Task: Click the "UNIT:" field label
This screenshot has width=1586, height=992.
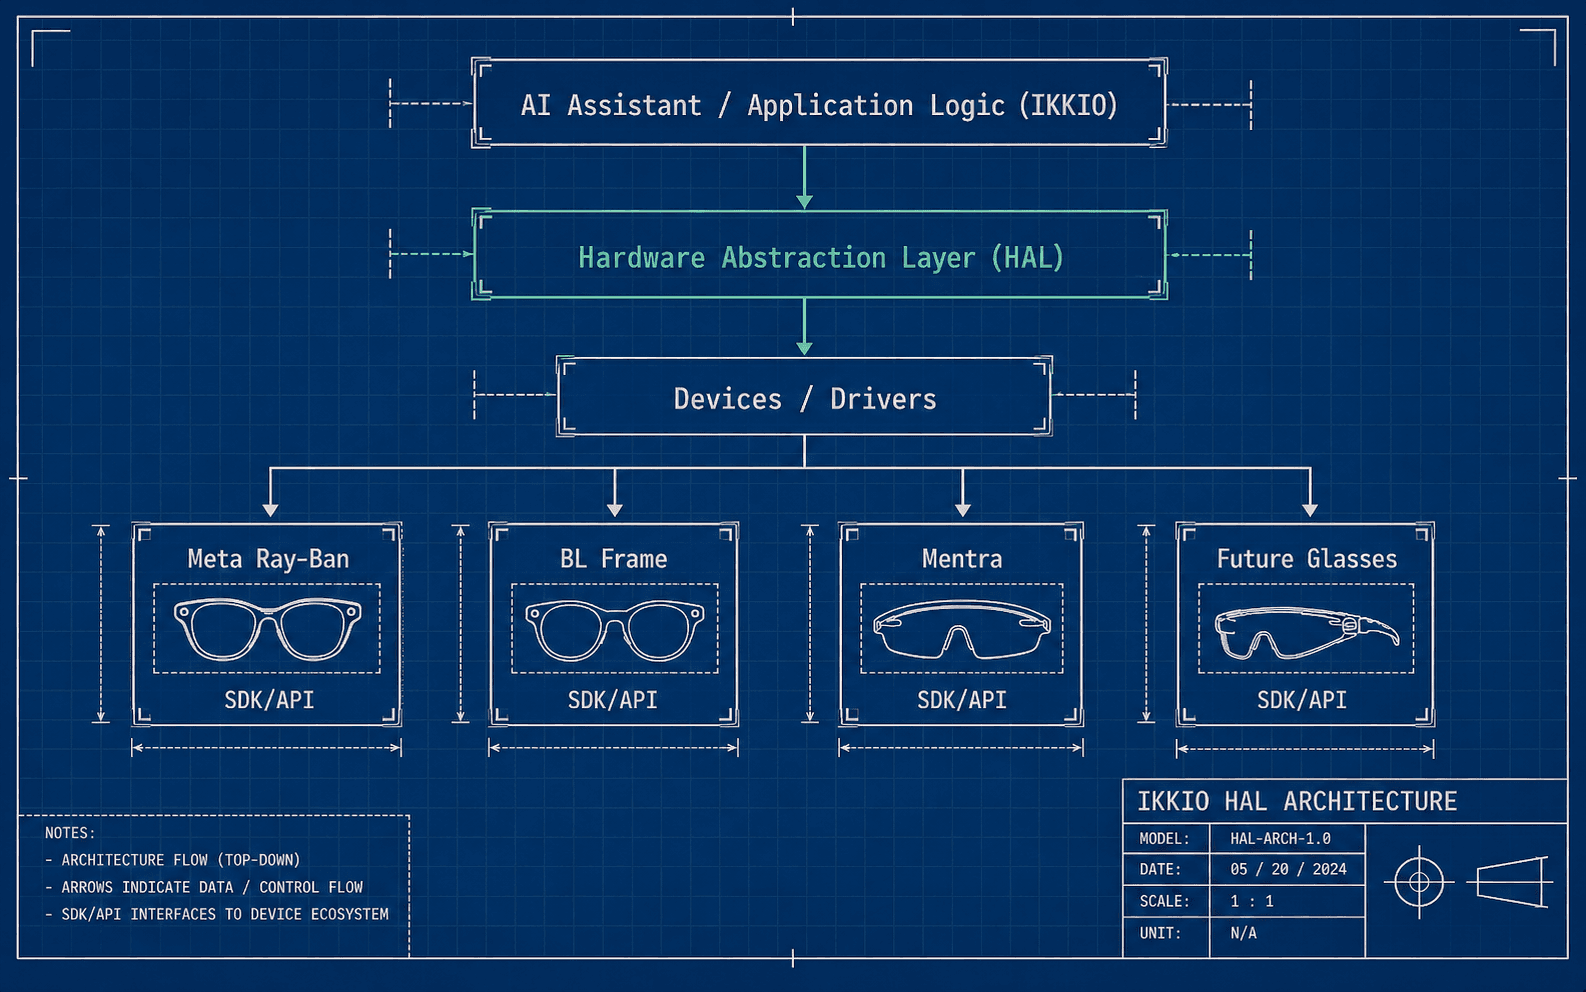Action: (x=1160, y=934)
